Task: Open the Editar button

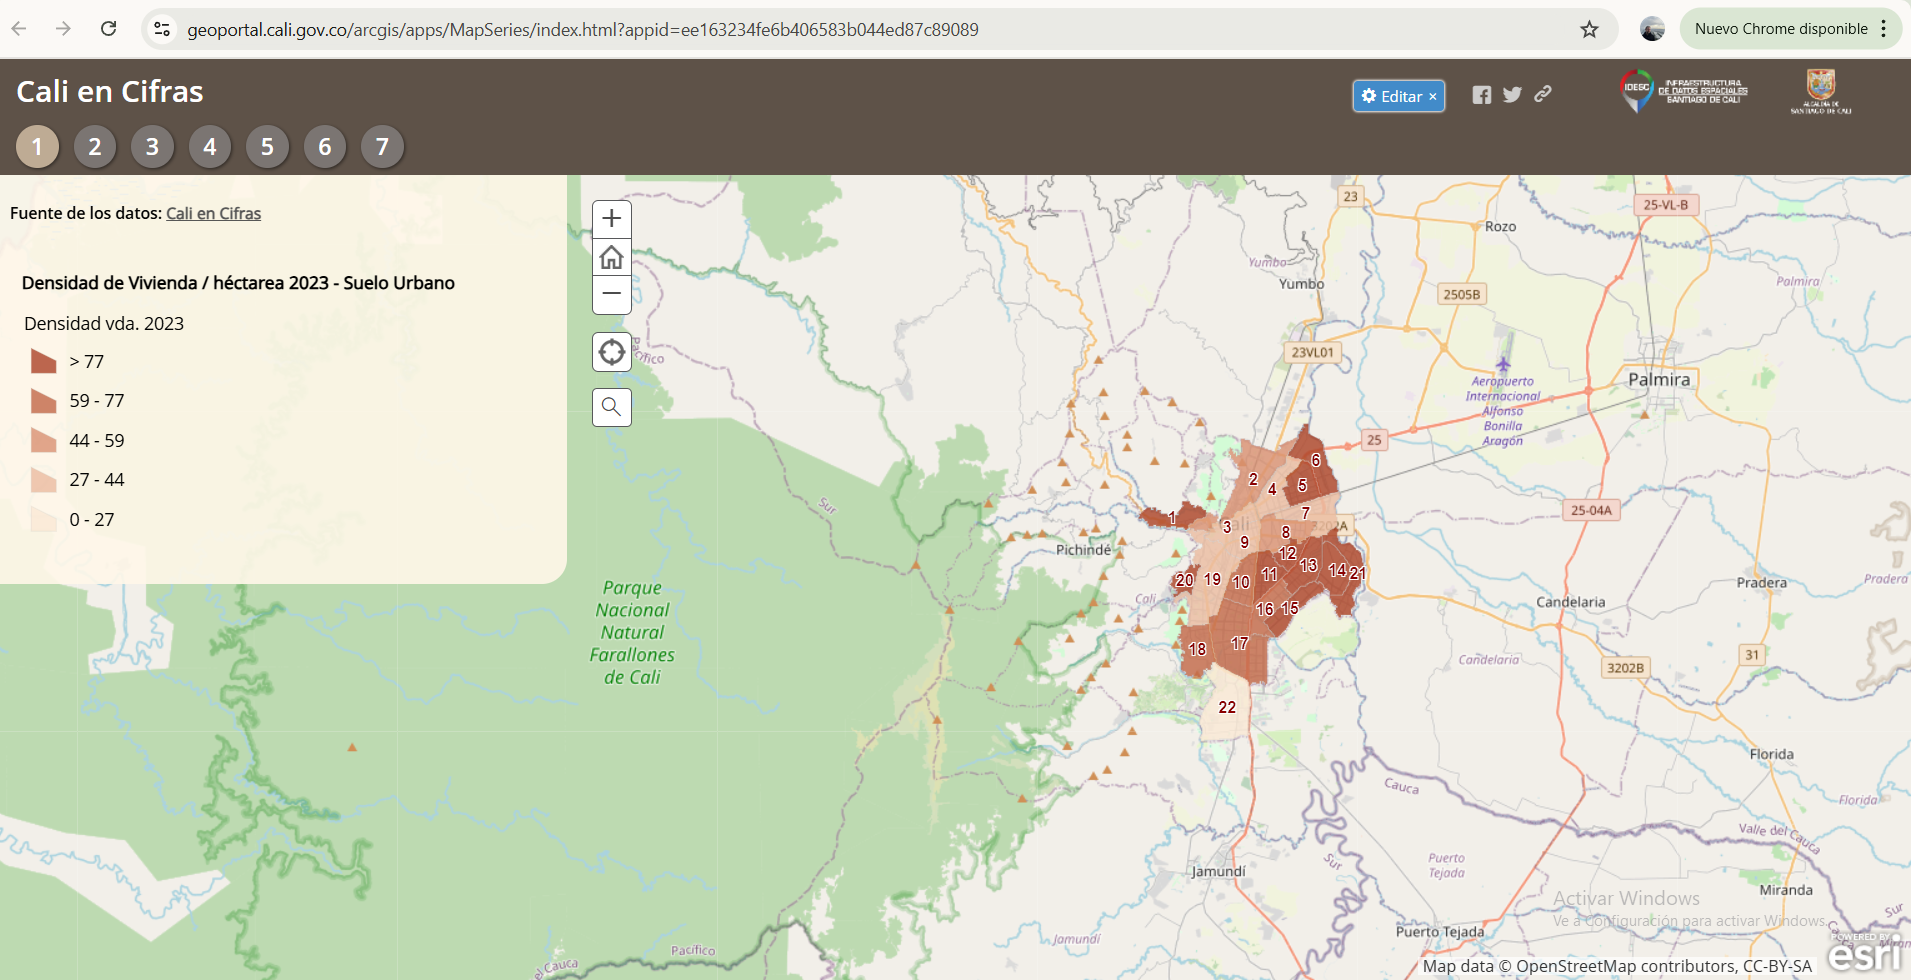Action: click(x=1398, y=96)
